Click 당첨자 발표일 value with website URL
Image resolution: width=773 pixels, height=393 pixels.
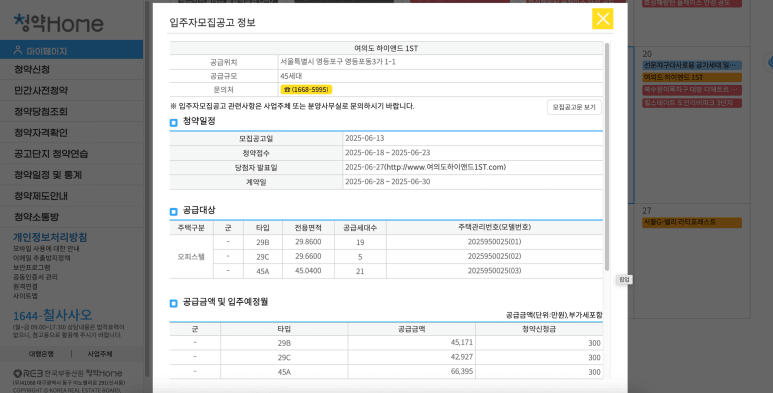[x=425, y=167]
